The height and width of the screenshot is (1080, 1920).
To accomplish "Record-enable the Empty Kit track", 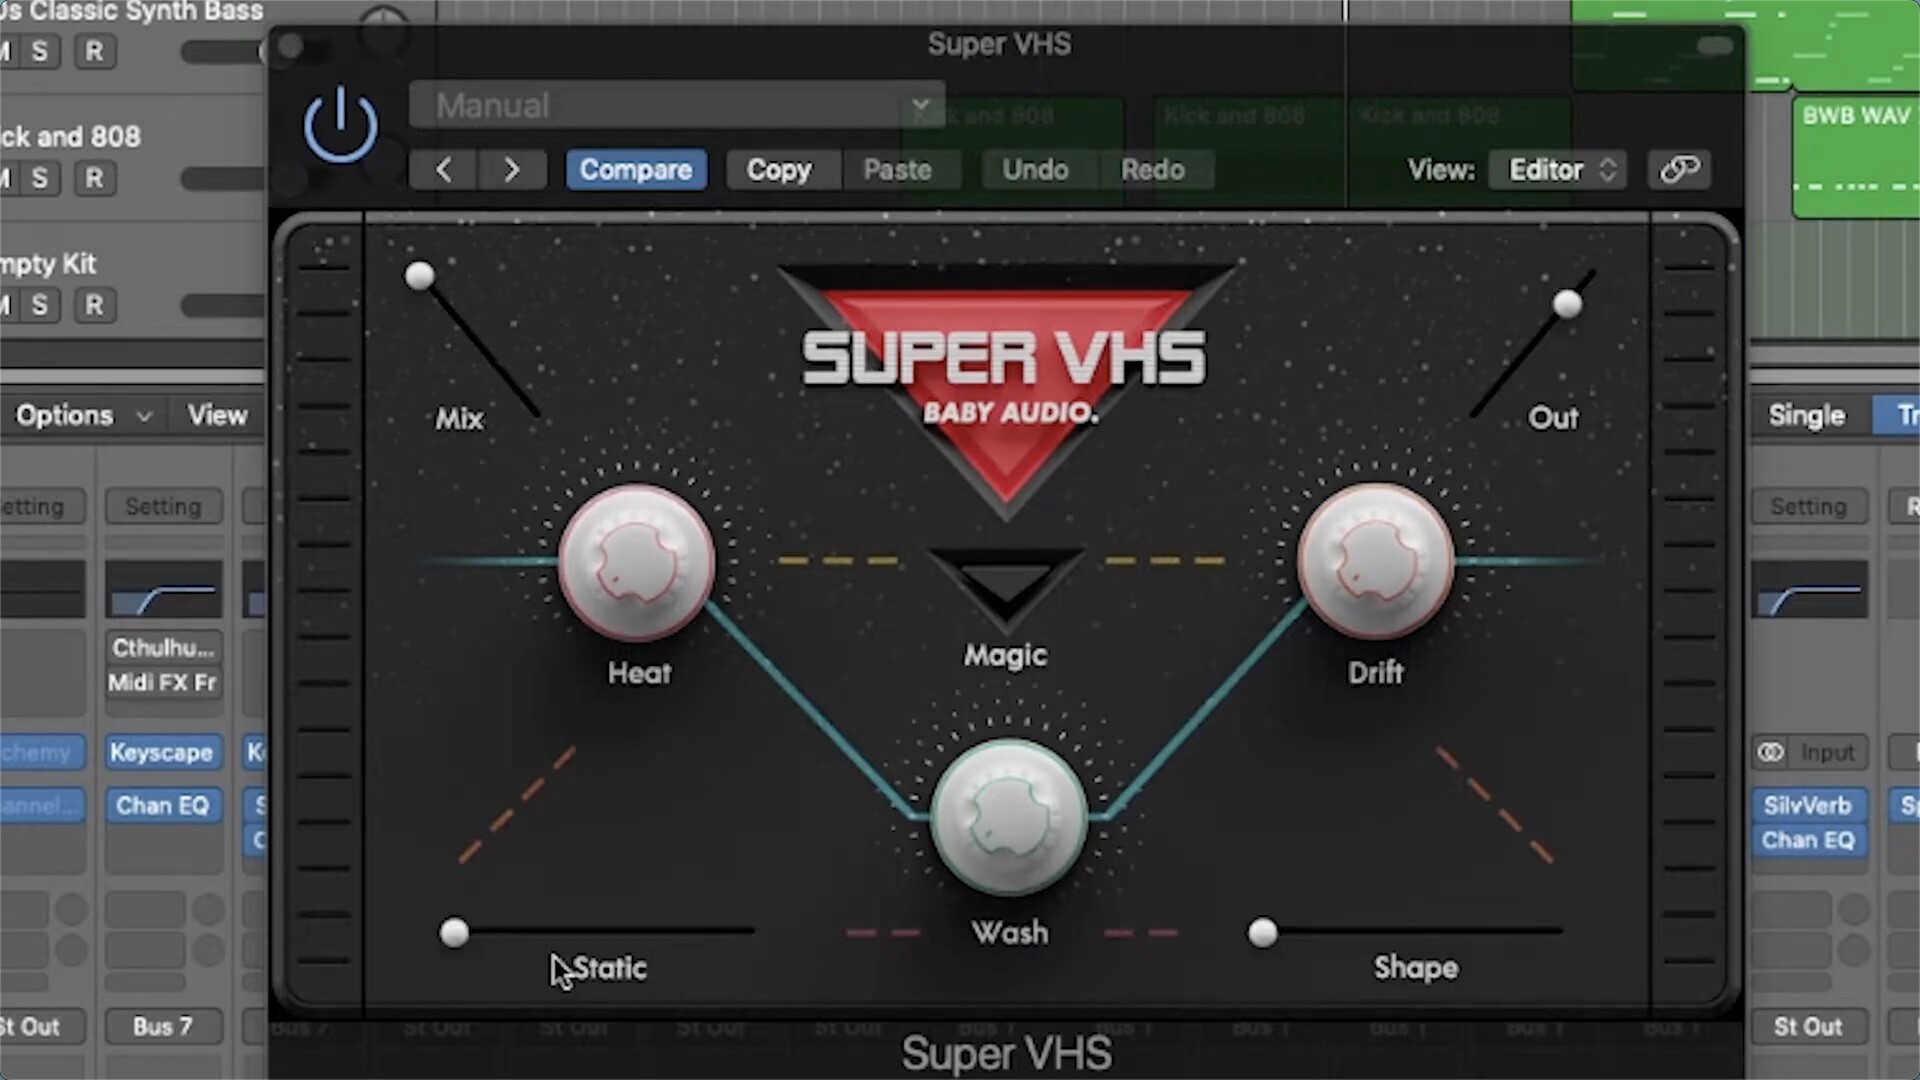I will (x=94, y=306).
